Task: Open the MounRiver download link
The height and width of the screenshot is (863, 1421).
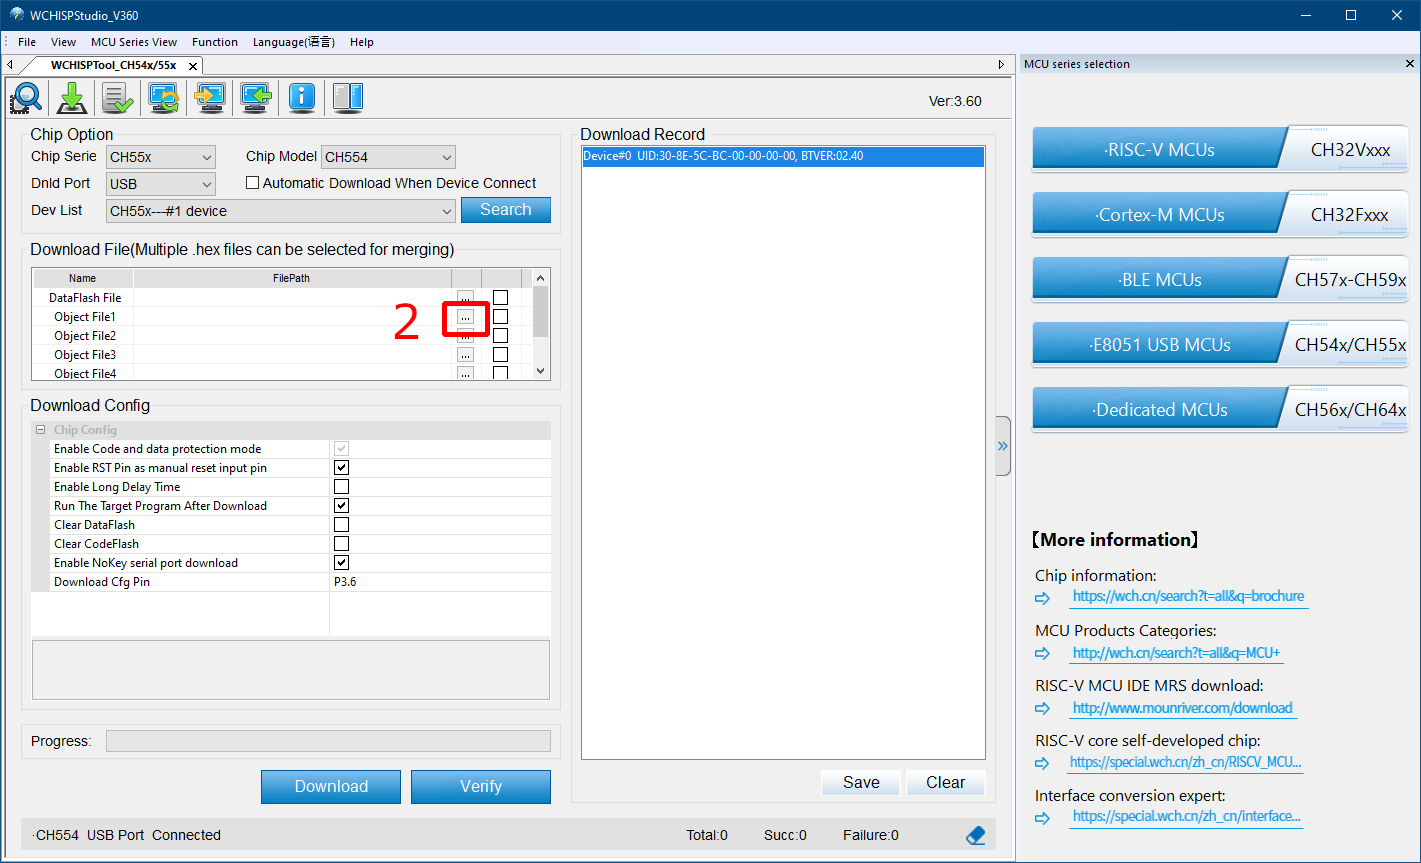Action: point(1182,708)
